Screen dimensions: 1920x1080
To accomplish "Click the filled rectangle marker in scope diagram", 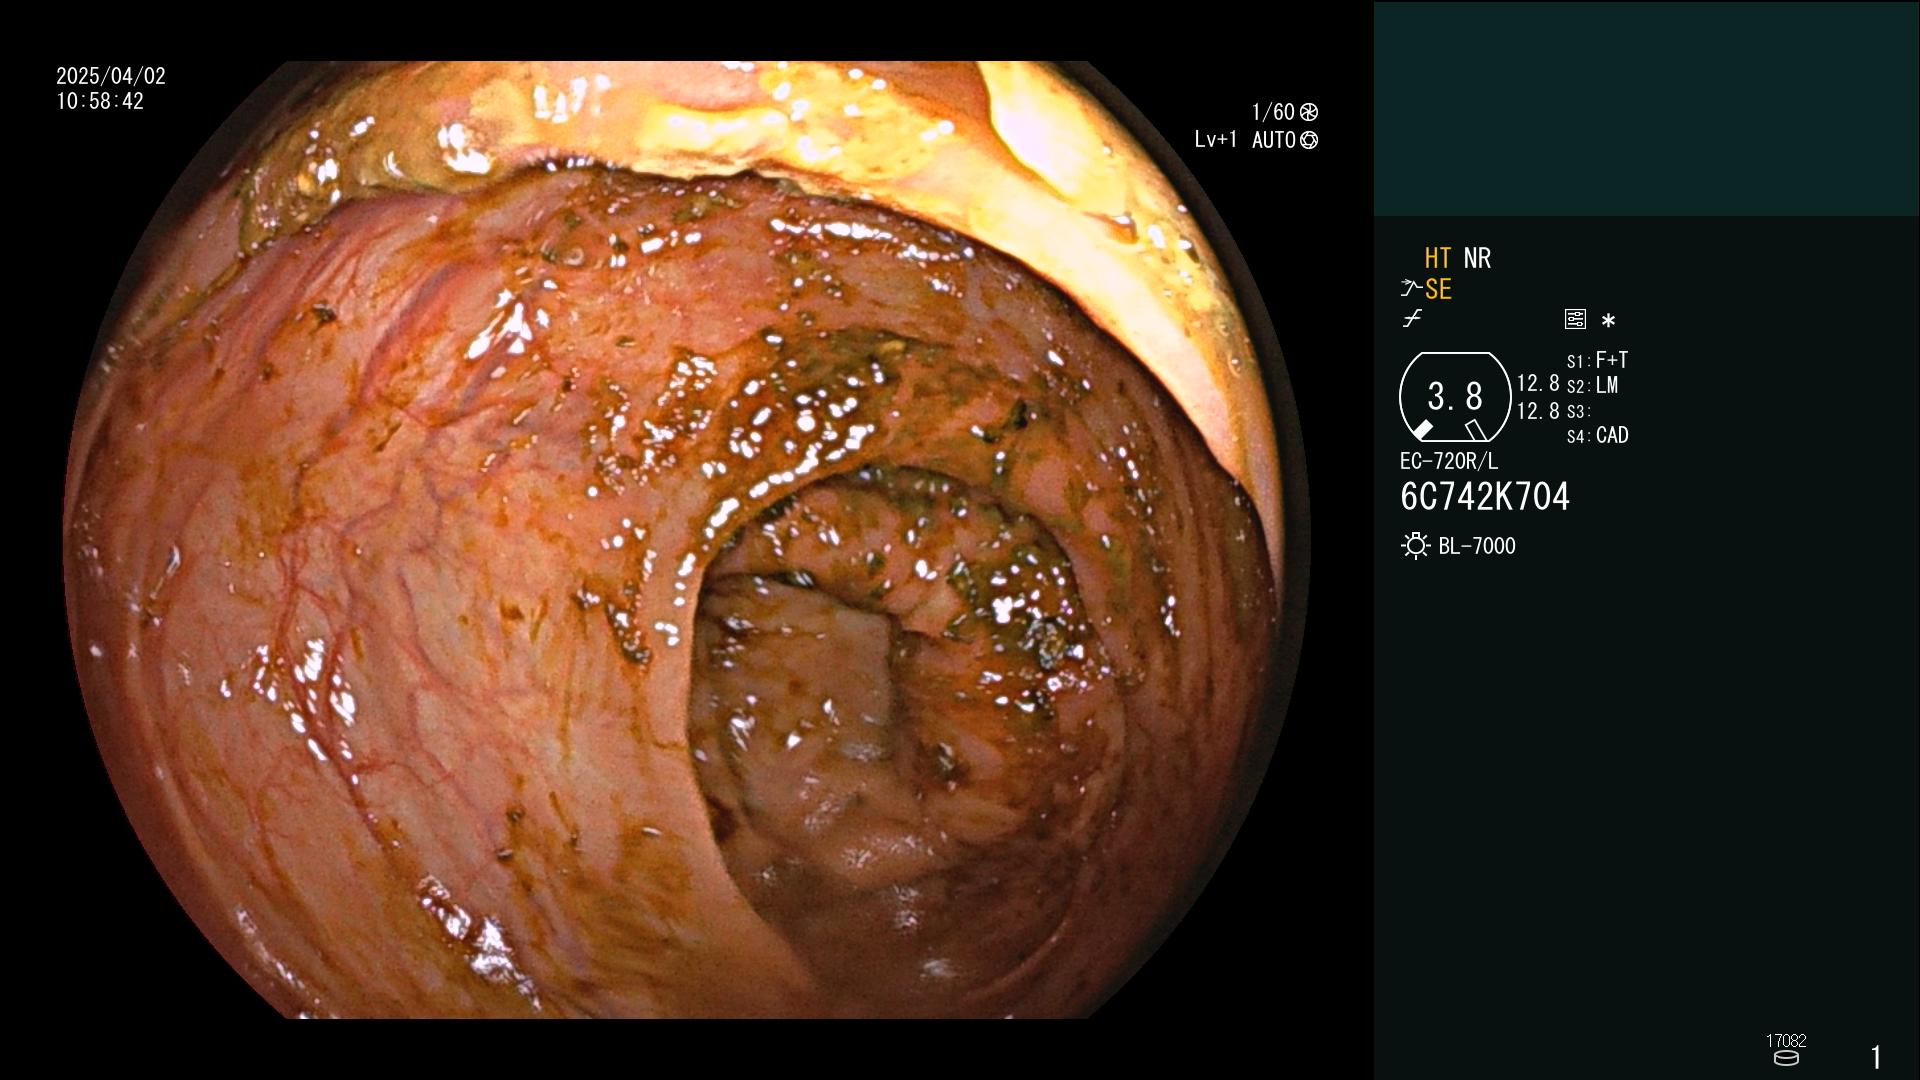I will (1422, 430).
